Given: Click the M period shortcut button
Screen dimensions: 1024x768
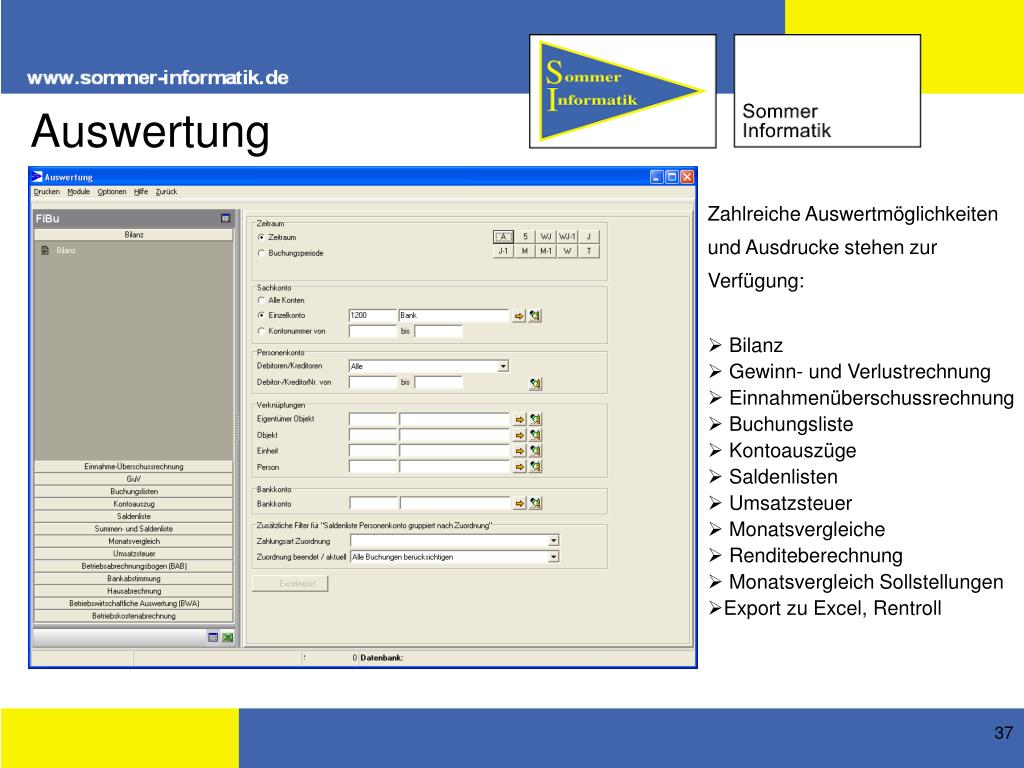Looking at the screenshot, I should (524, 251).
